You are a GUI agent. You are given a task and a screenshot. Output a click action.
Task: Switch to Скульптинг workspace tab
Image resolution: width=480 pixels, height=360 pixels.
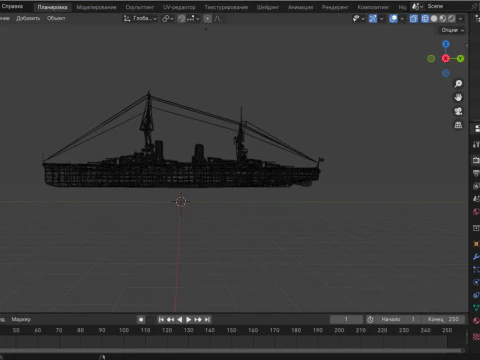click(140, 7)
